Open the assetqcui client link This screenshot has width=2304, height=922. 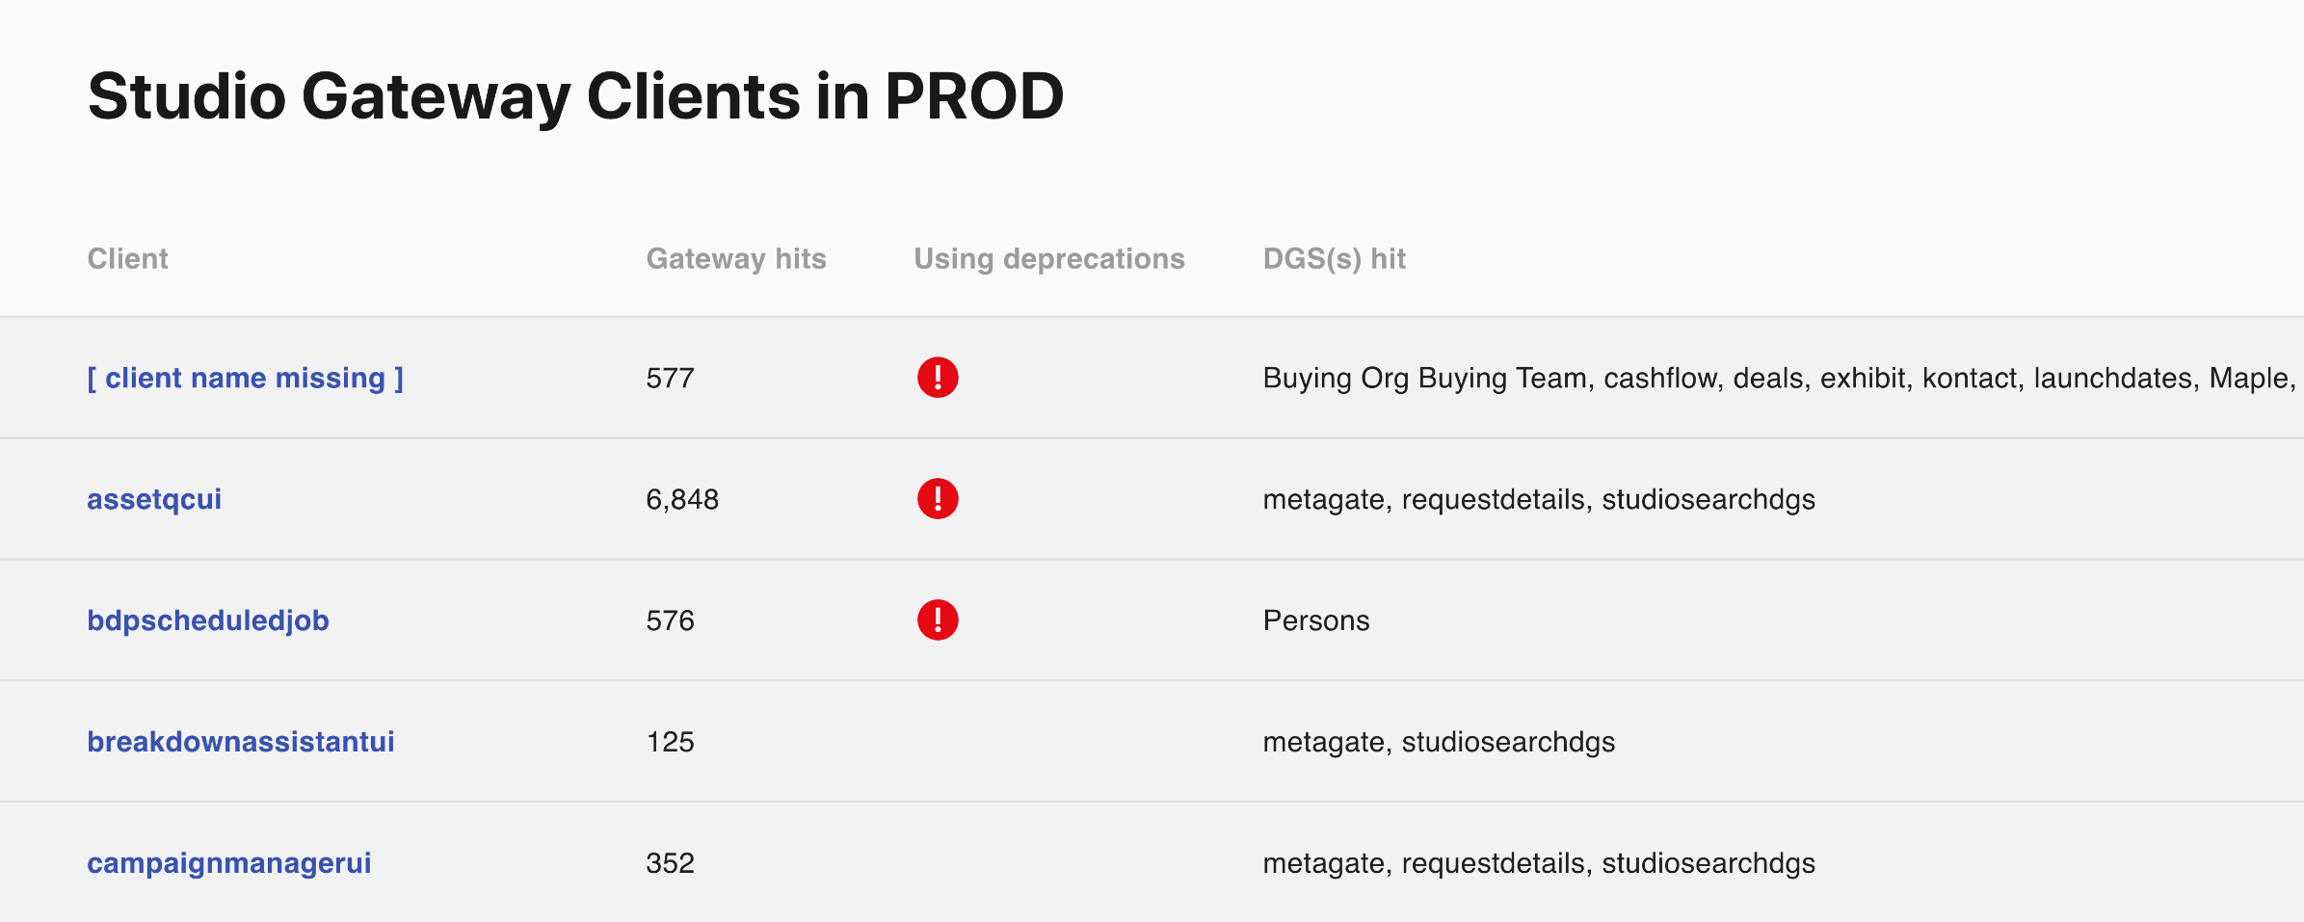pos(154,499)
